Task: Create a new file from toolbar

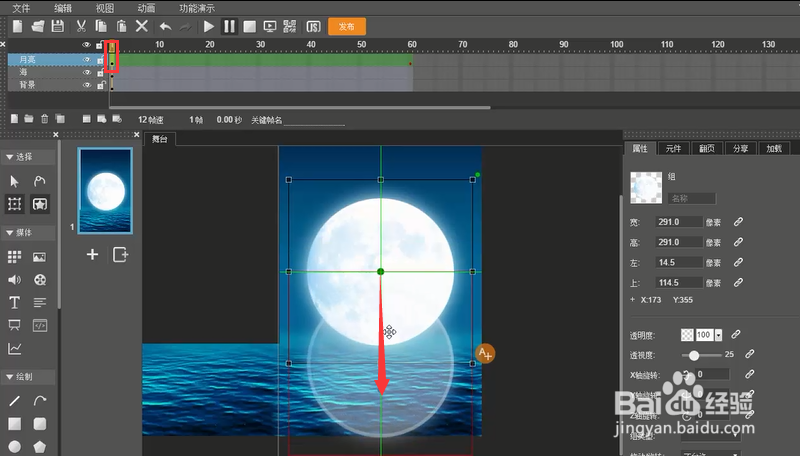Action: pos(17,27)
